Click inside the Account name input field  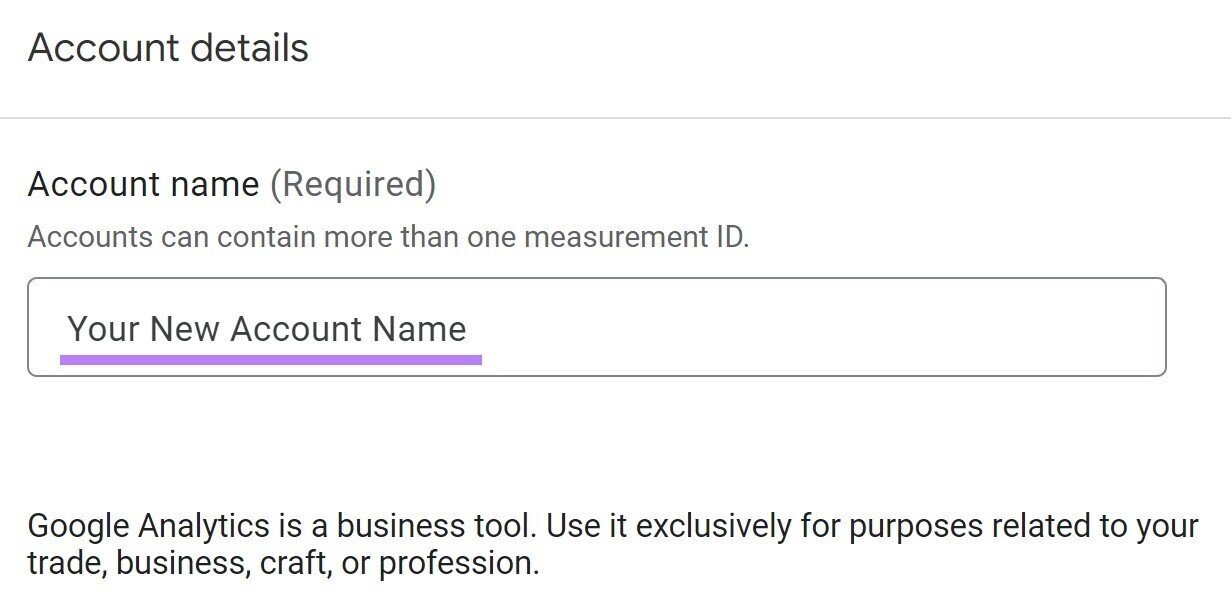pos(600,328)
